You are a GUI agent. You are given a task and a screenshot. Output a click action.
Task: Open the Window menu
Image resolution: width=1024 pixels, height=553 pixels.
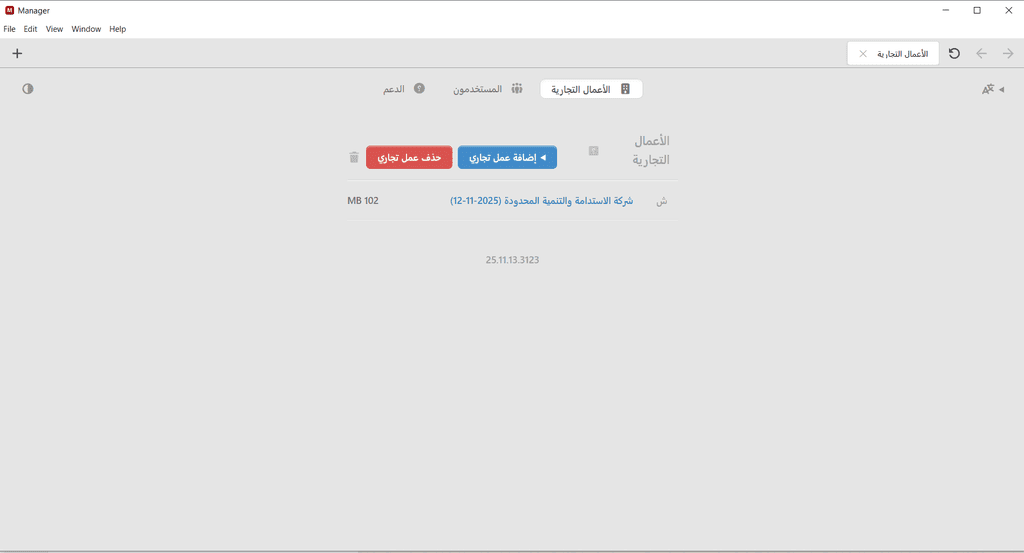click(x=86, y=29)
